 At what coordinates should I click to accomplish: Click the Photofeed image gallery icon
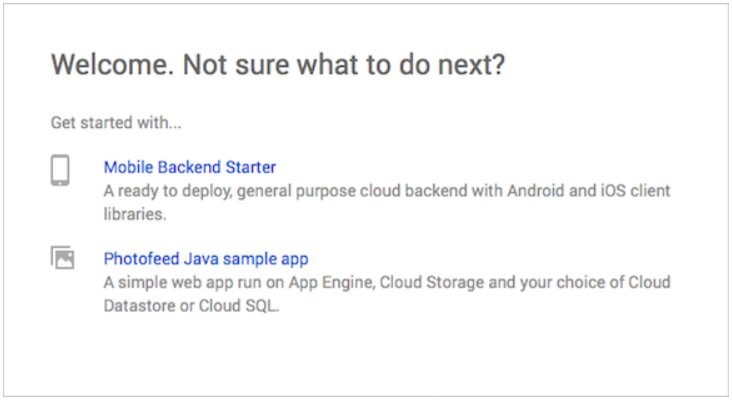pos(62,258)
